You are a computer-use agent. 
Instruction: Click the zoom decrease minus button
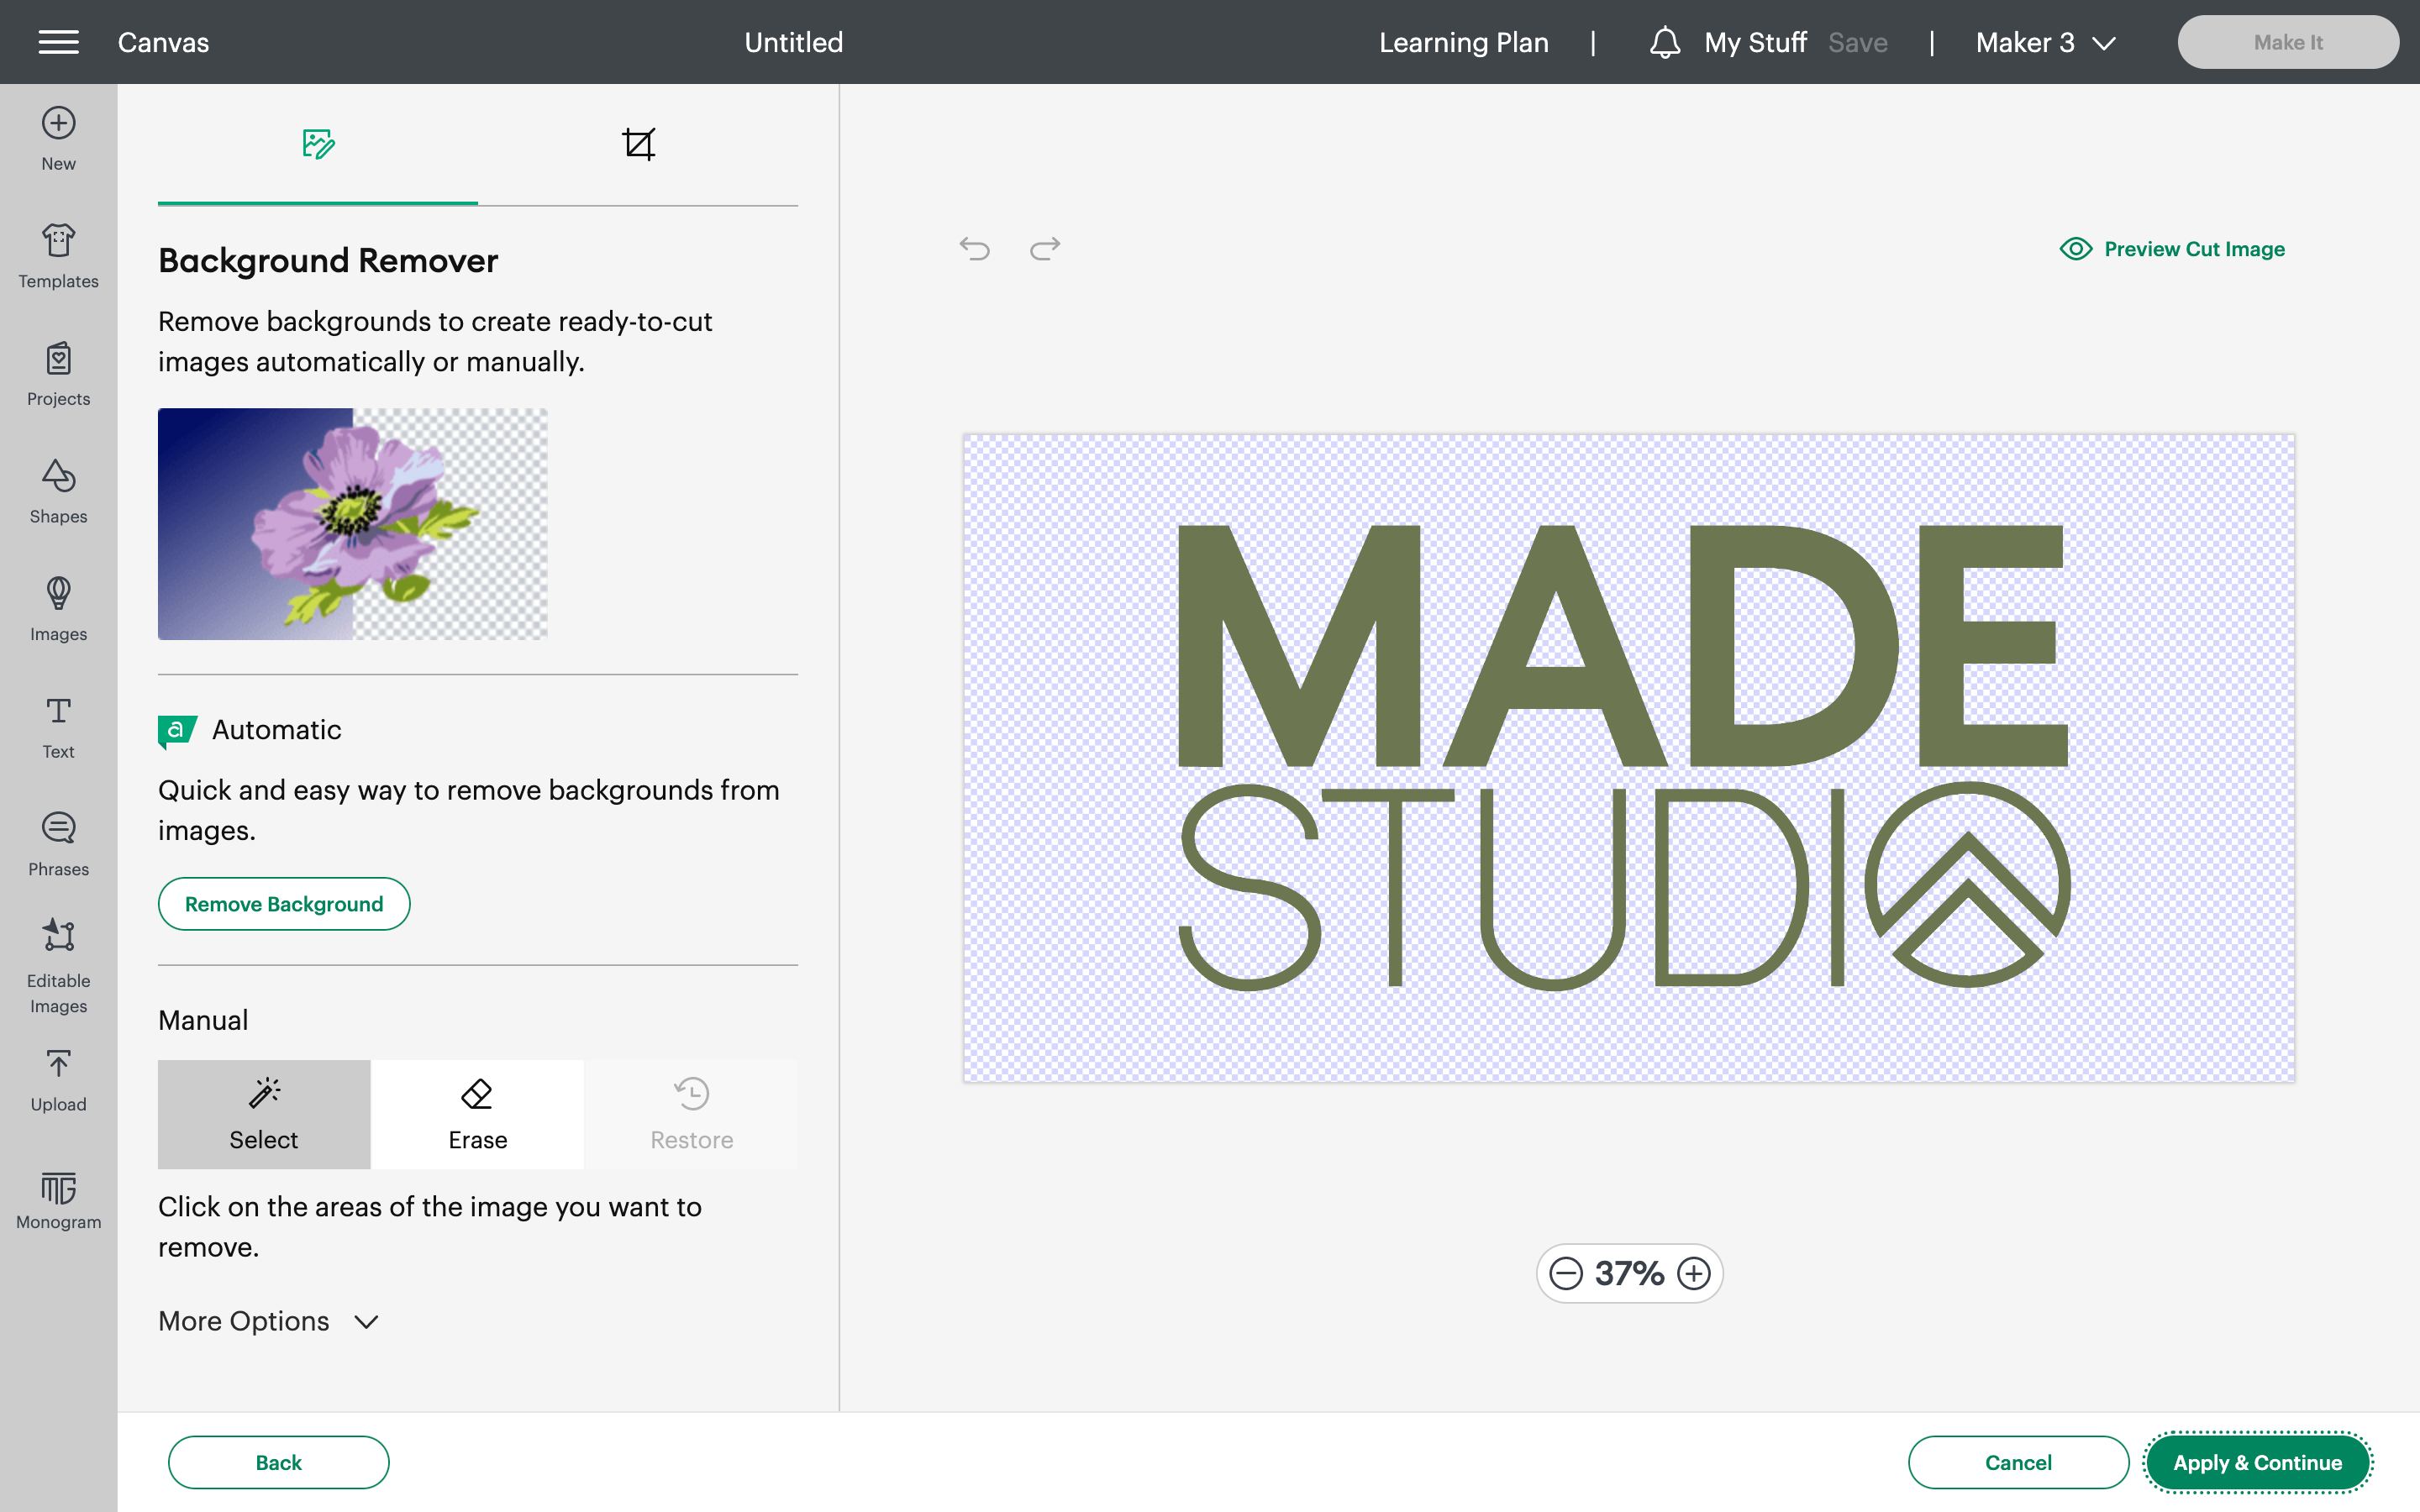1566,1273
